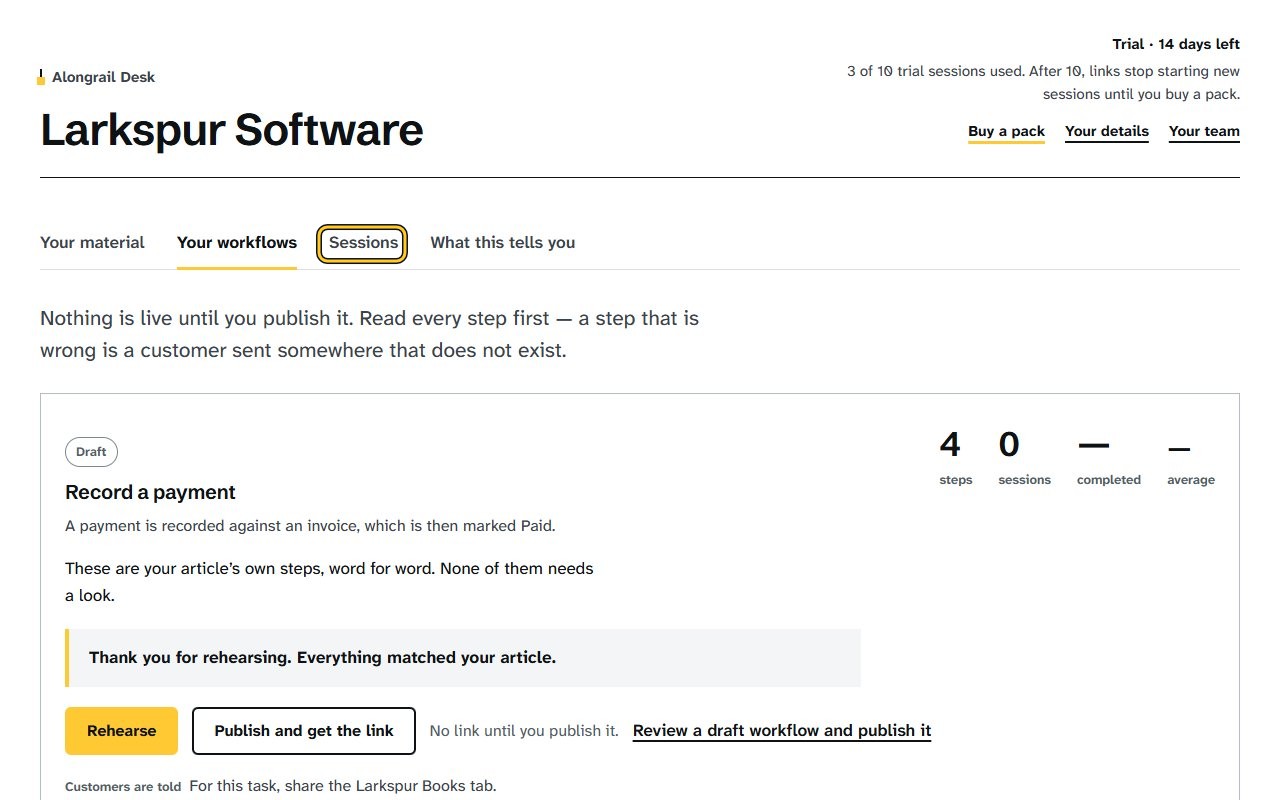Viewport: 1280px width, 800px height.
Task: Click Publish and get the link
Action: (304, 731)
